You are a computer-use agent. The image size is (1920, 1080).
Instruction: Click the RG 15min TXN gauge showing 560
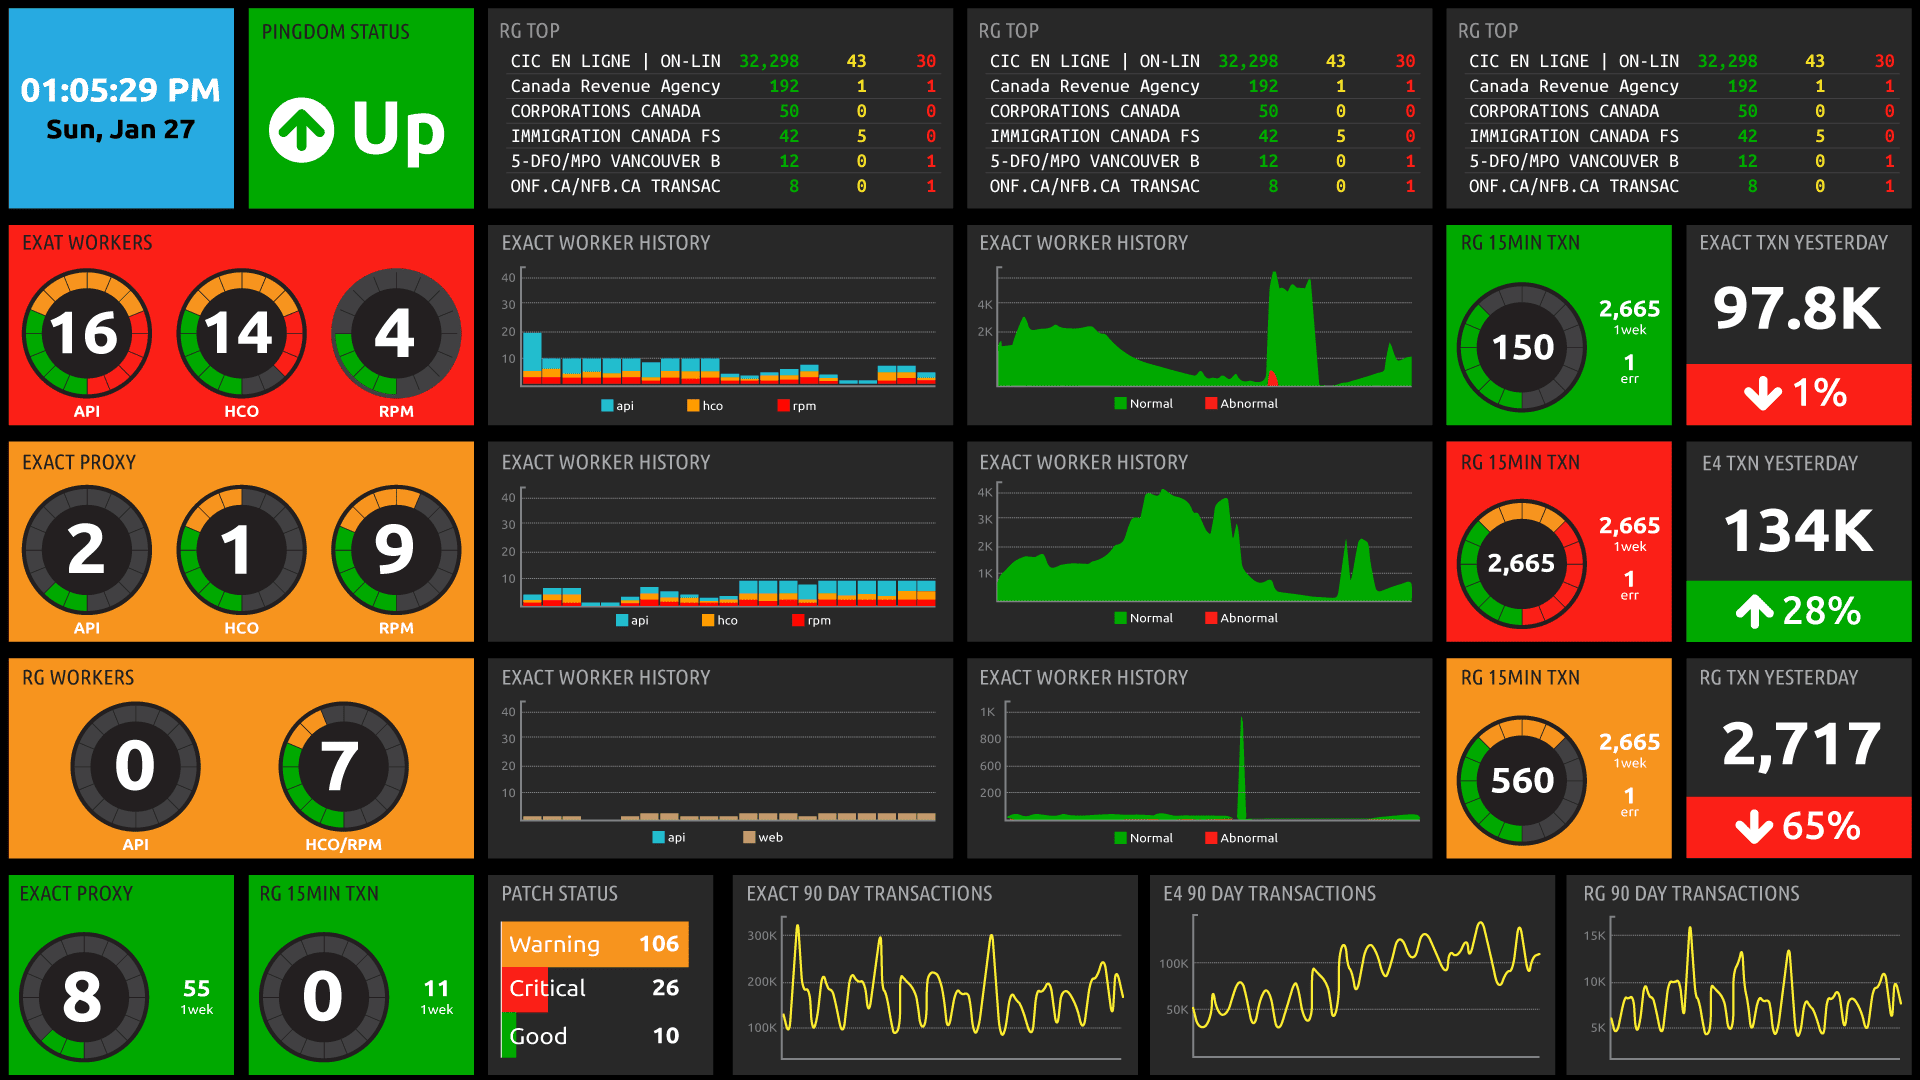pyautogui.click(x=1522, y=780)
